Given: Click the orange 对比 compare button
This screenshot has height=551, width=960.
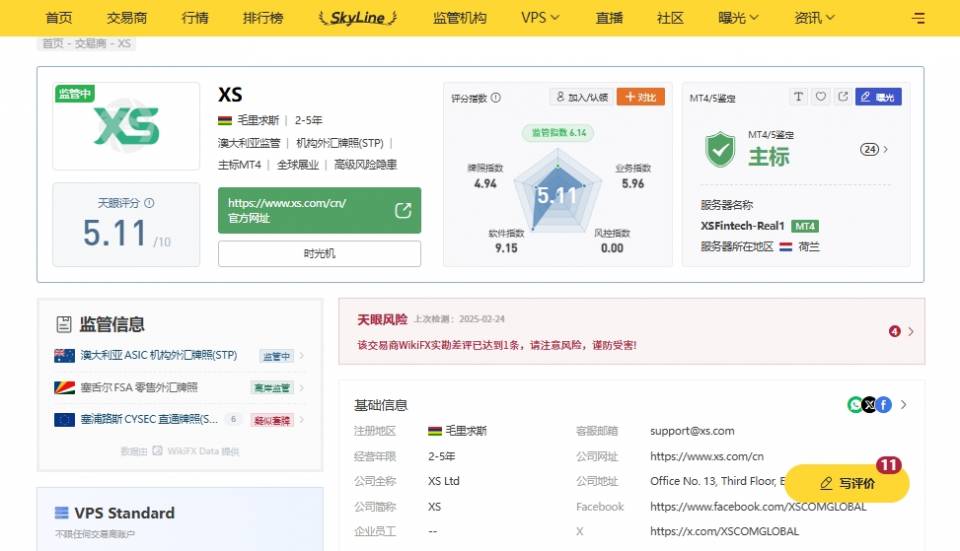Looking at the screenshot, I should 640,97.
